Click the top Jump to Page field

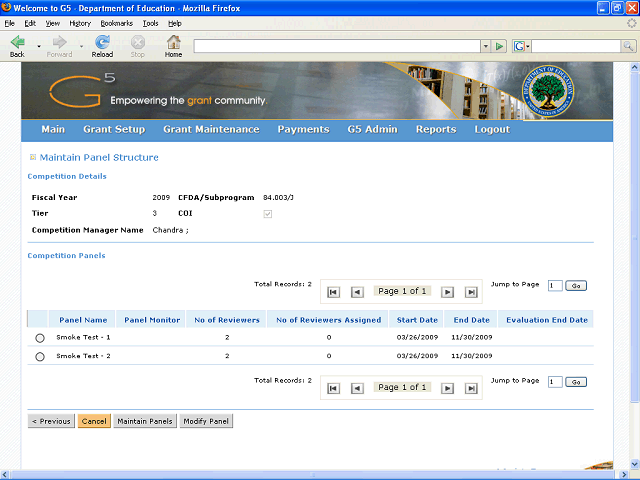(x=555, y=286)
